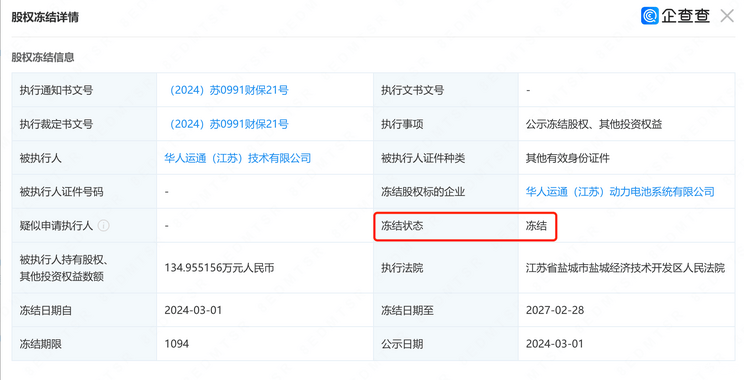Select freeze end date 2027-02-28
The width and height of the screenshot is (744, 380).
point(555,310)
